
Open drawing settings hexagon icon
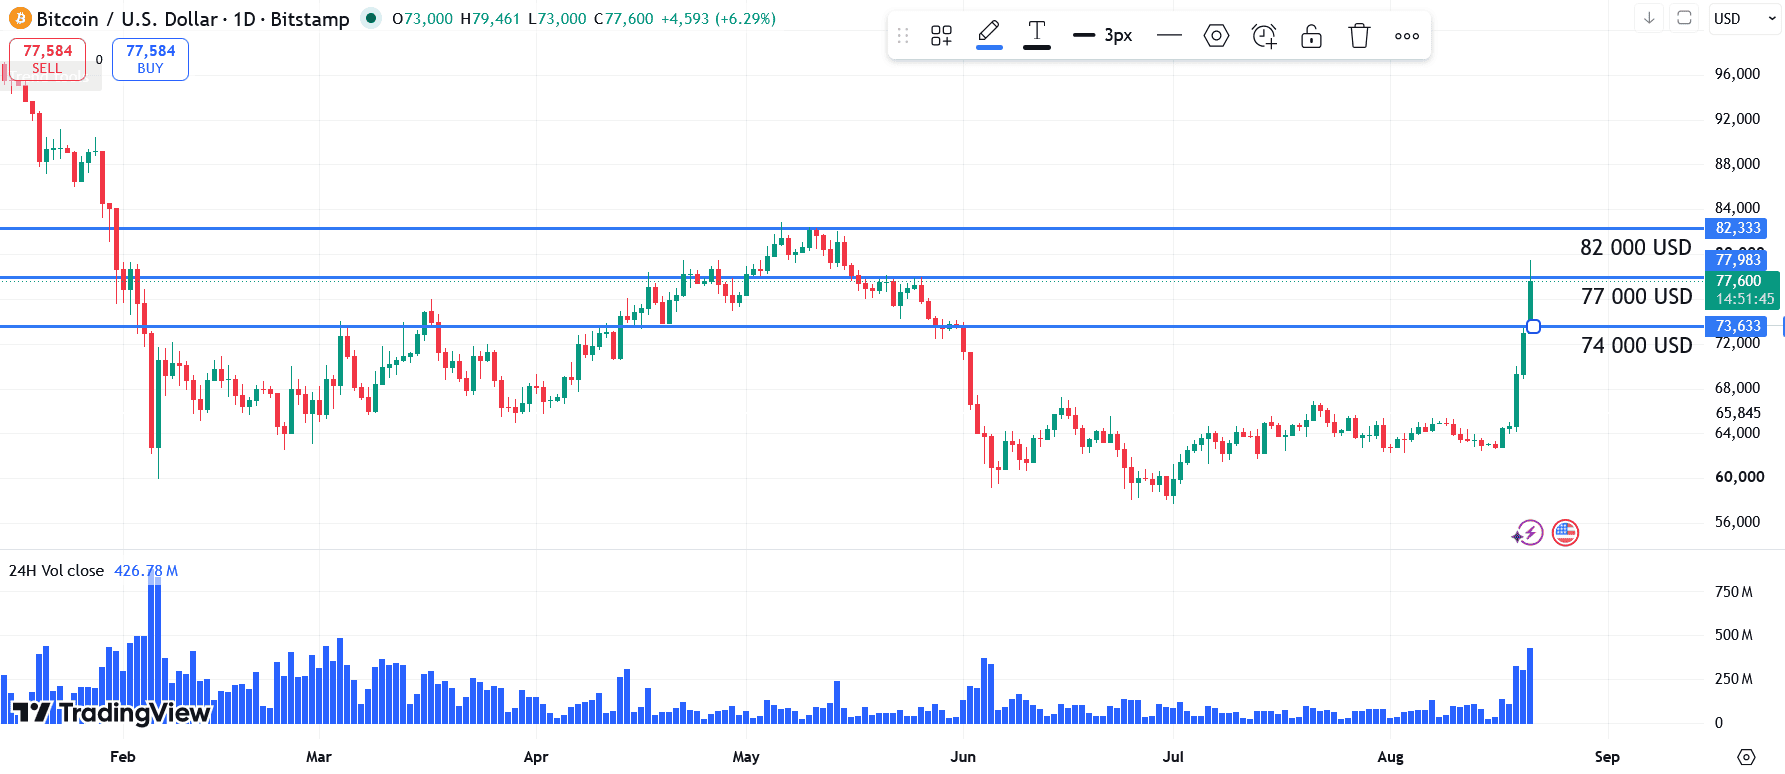(1216, 36)
